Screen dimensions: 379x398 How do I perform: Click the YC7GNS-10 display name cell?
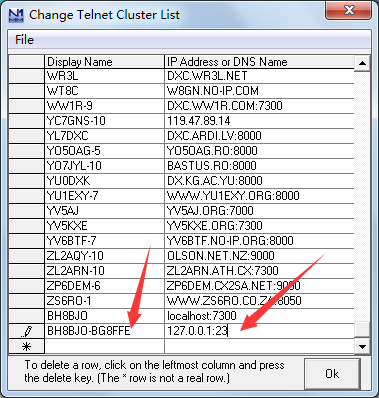pos(104,121)
